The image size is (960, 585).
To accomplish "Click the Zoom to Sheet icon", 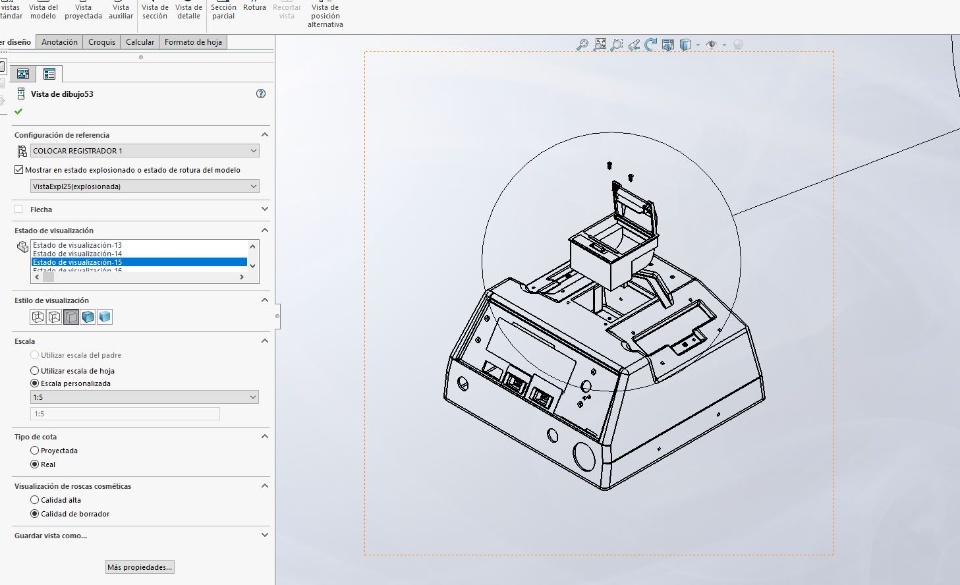I will pyautogui.click(x=600, y=44).
